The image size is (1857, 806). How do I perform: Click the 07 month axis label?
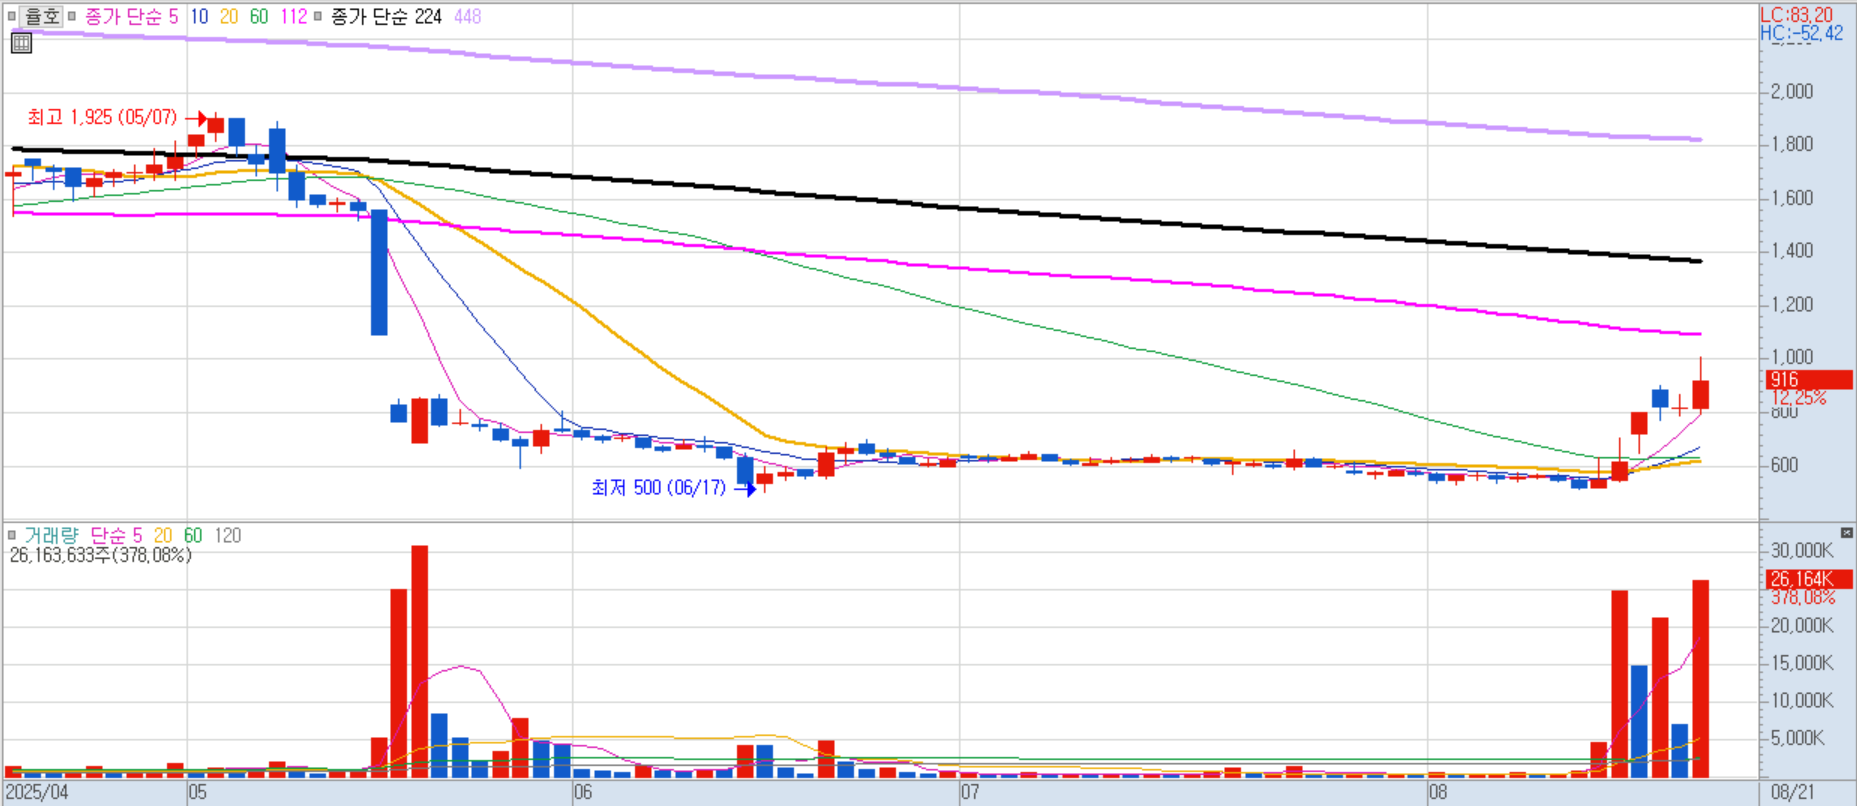pyautogui.click(x=970, y=792)
